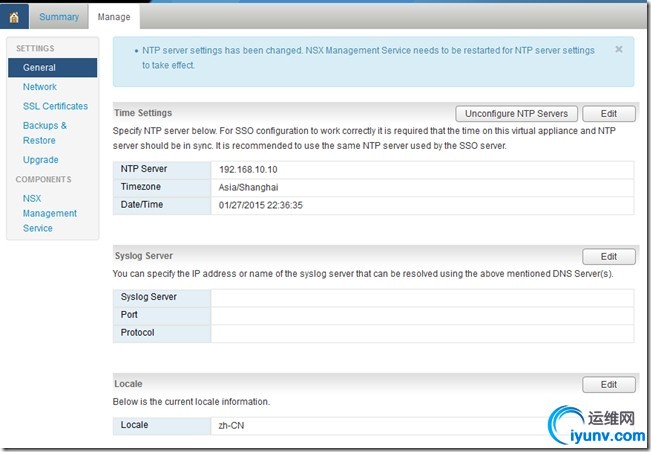651x452 pixels.
Task: Open SSL Certificates settings
Action: pyautogui.click(x=55, y=106)
